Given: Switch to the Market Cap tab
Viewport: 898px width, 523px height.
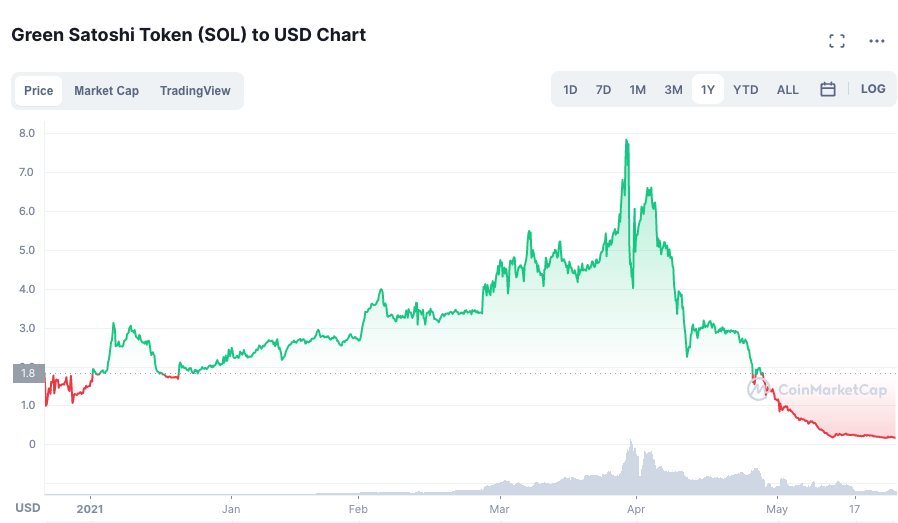Looking at the screenshot, I should click(106, 91).
